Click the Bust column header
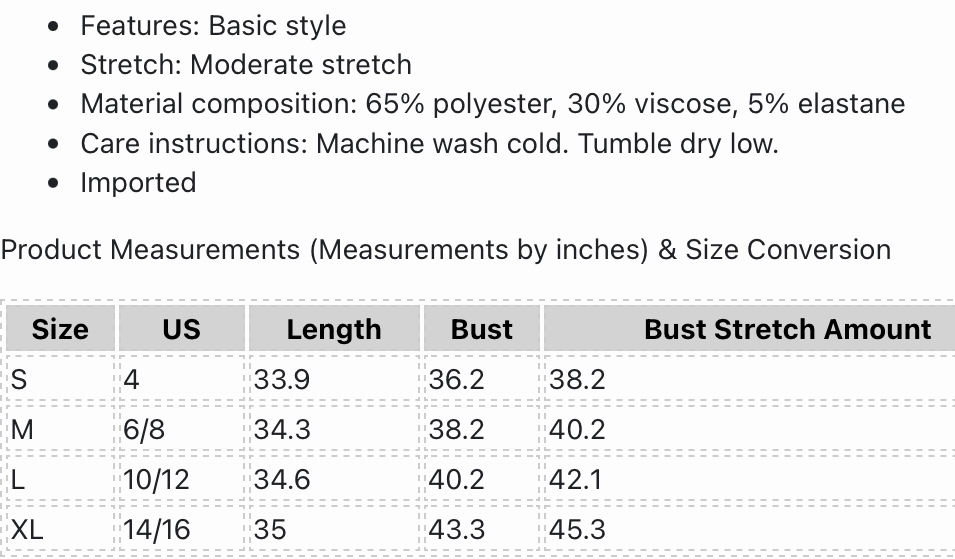 (482, 329)
